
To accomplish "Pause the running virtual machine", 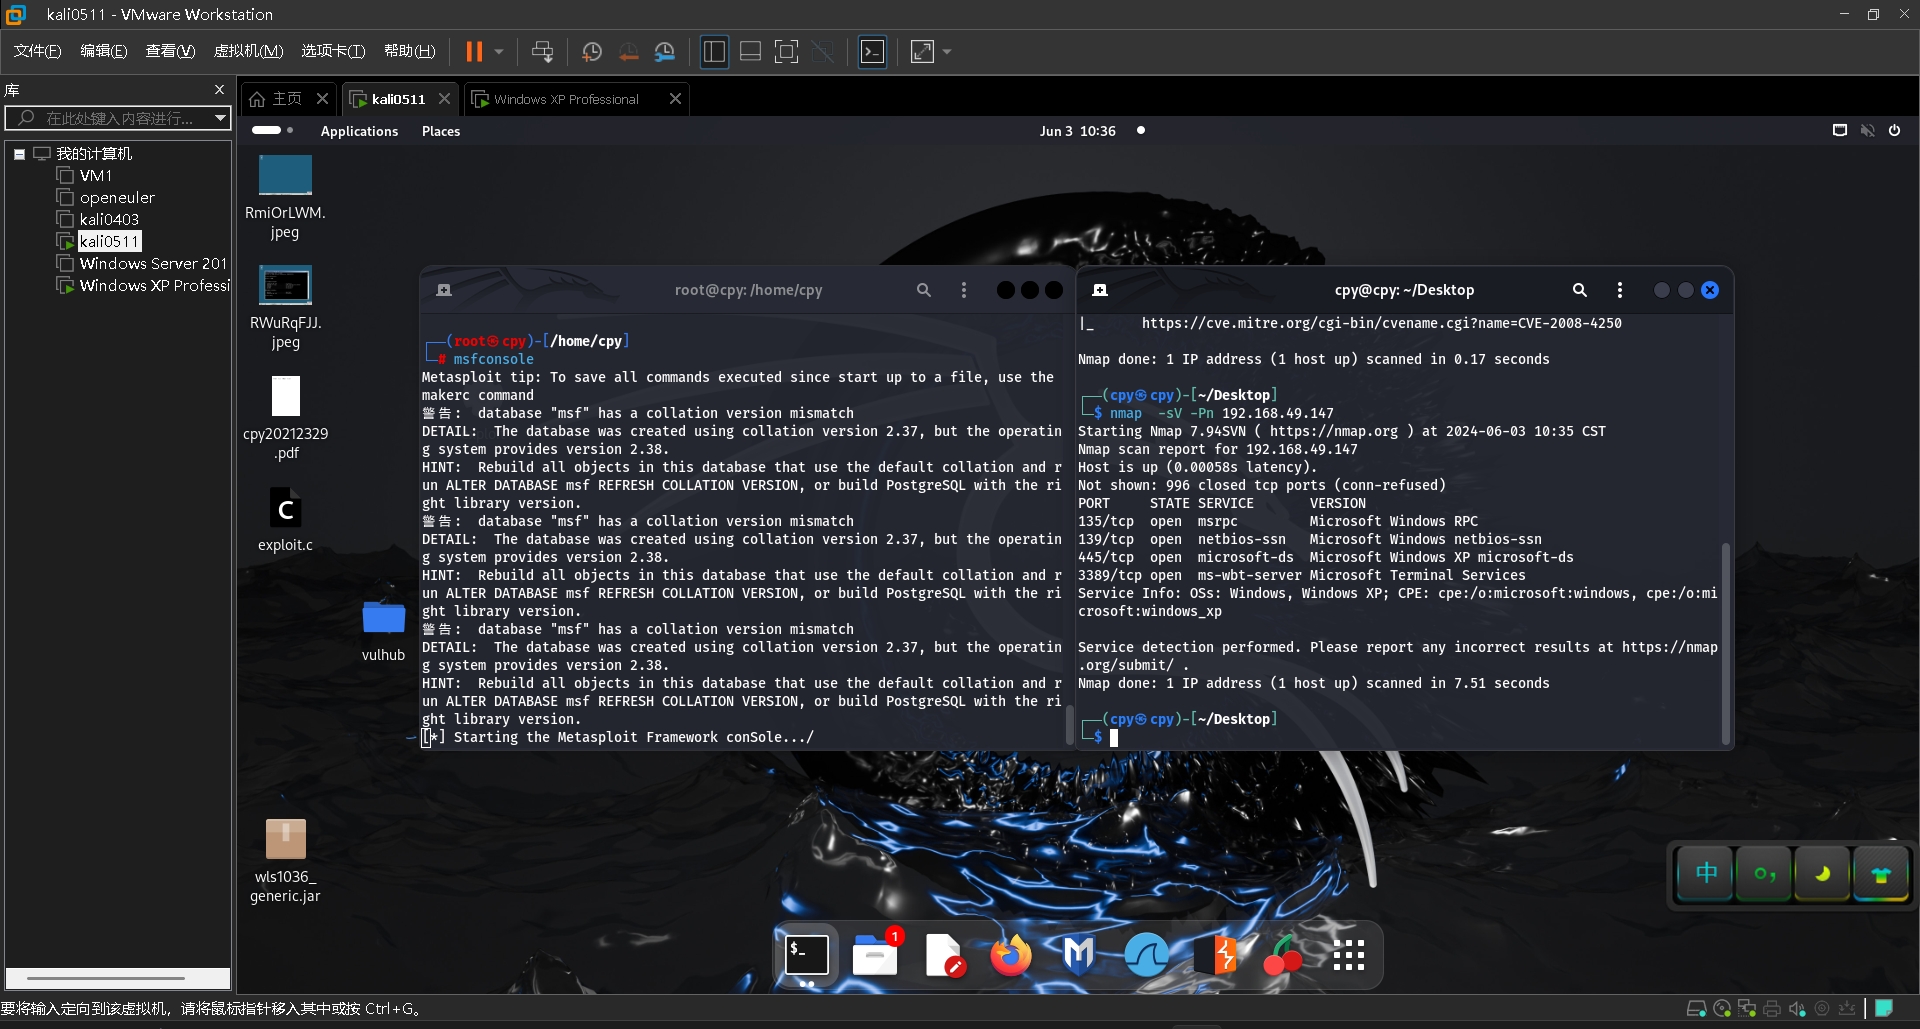I will (x=474, y=52).
